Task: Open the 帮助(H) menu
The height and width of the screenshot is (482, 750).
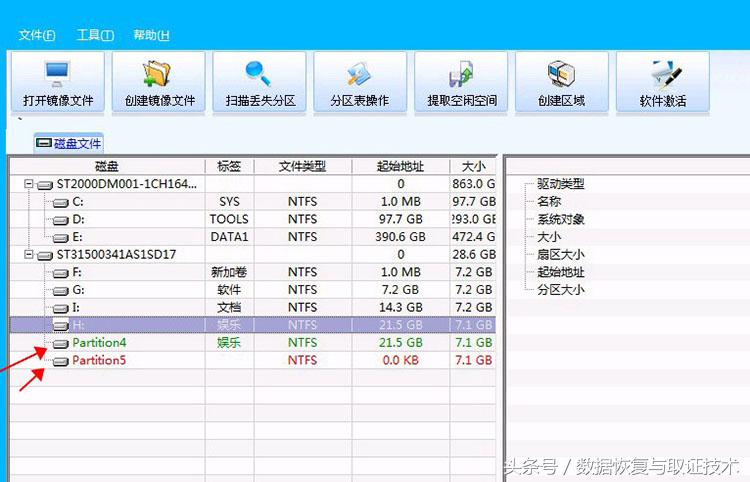Action: pos(151,35)
